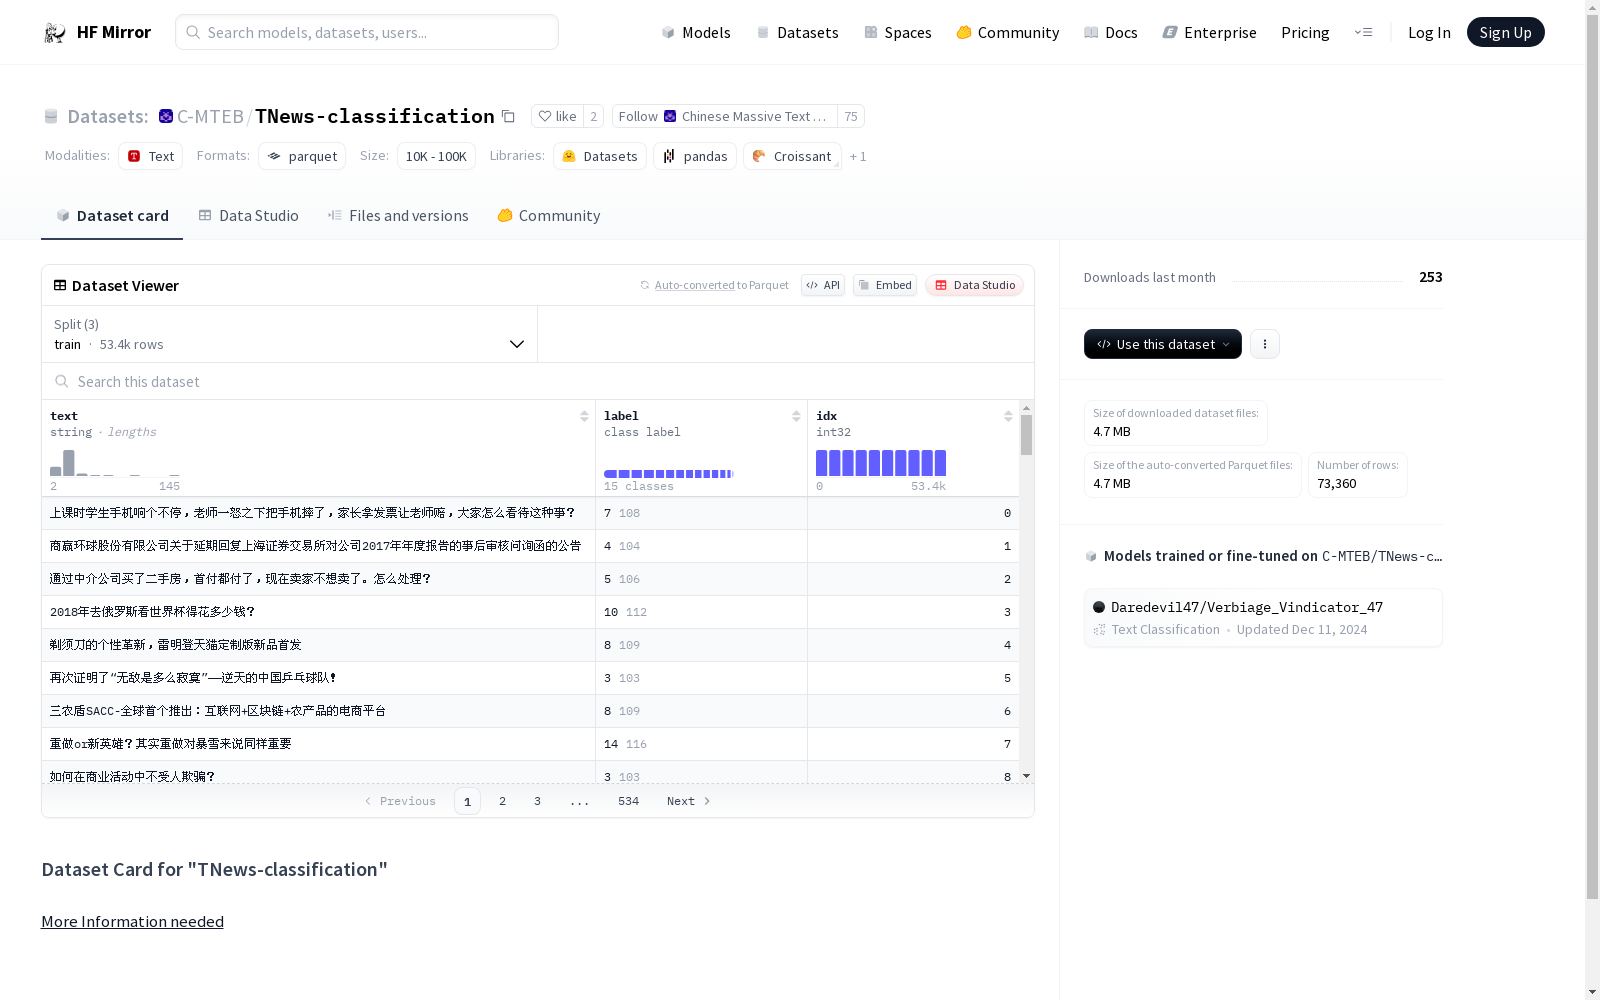1600x1000 pixels.
Task: Sort the text column
Action: click(x=584, y=416)
